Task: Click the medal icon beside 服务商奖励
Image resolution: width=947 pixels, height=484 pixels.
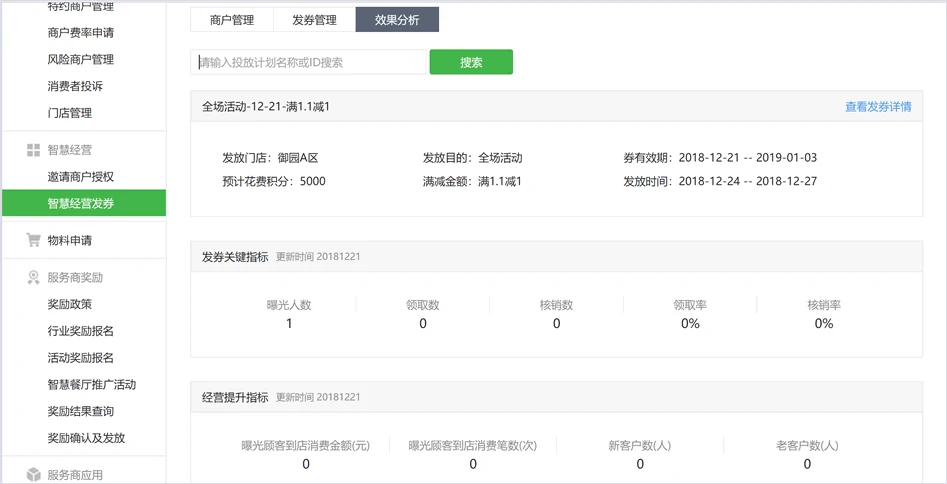Action: (33, 277)
